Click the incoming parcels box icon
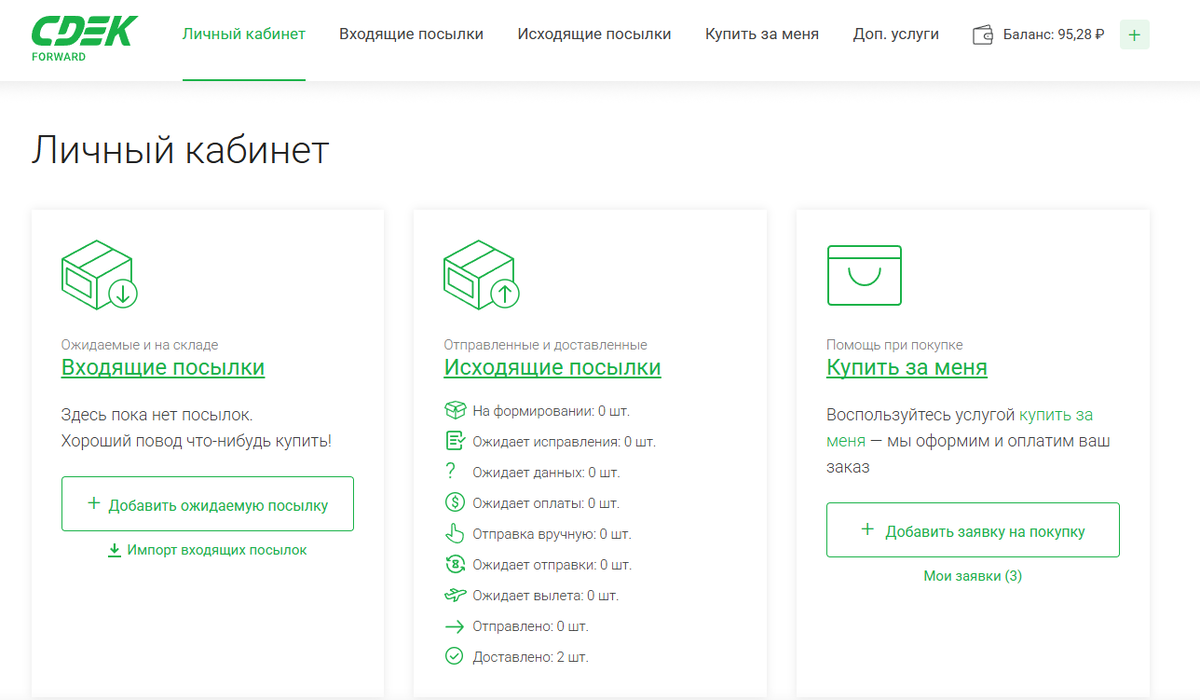1200x700 pixels. click(99, 273)
